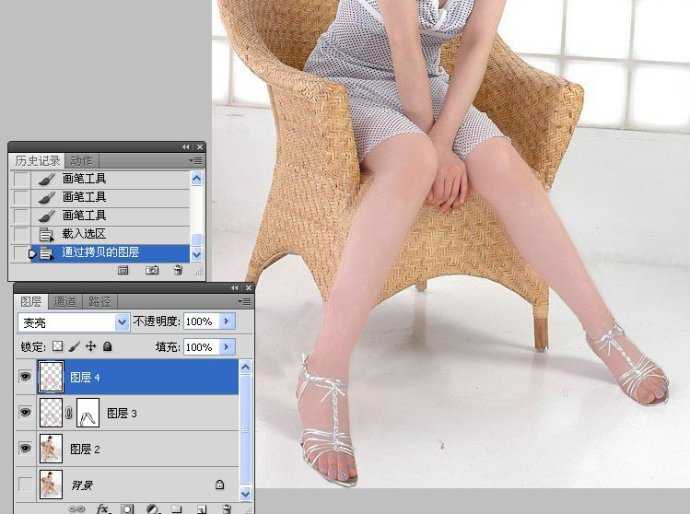Toggle lock all icon
This screenshot has height=514, width=690.
click(x=107, y=346)
